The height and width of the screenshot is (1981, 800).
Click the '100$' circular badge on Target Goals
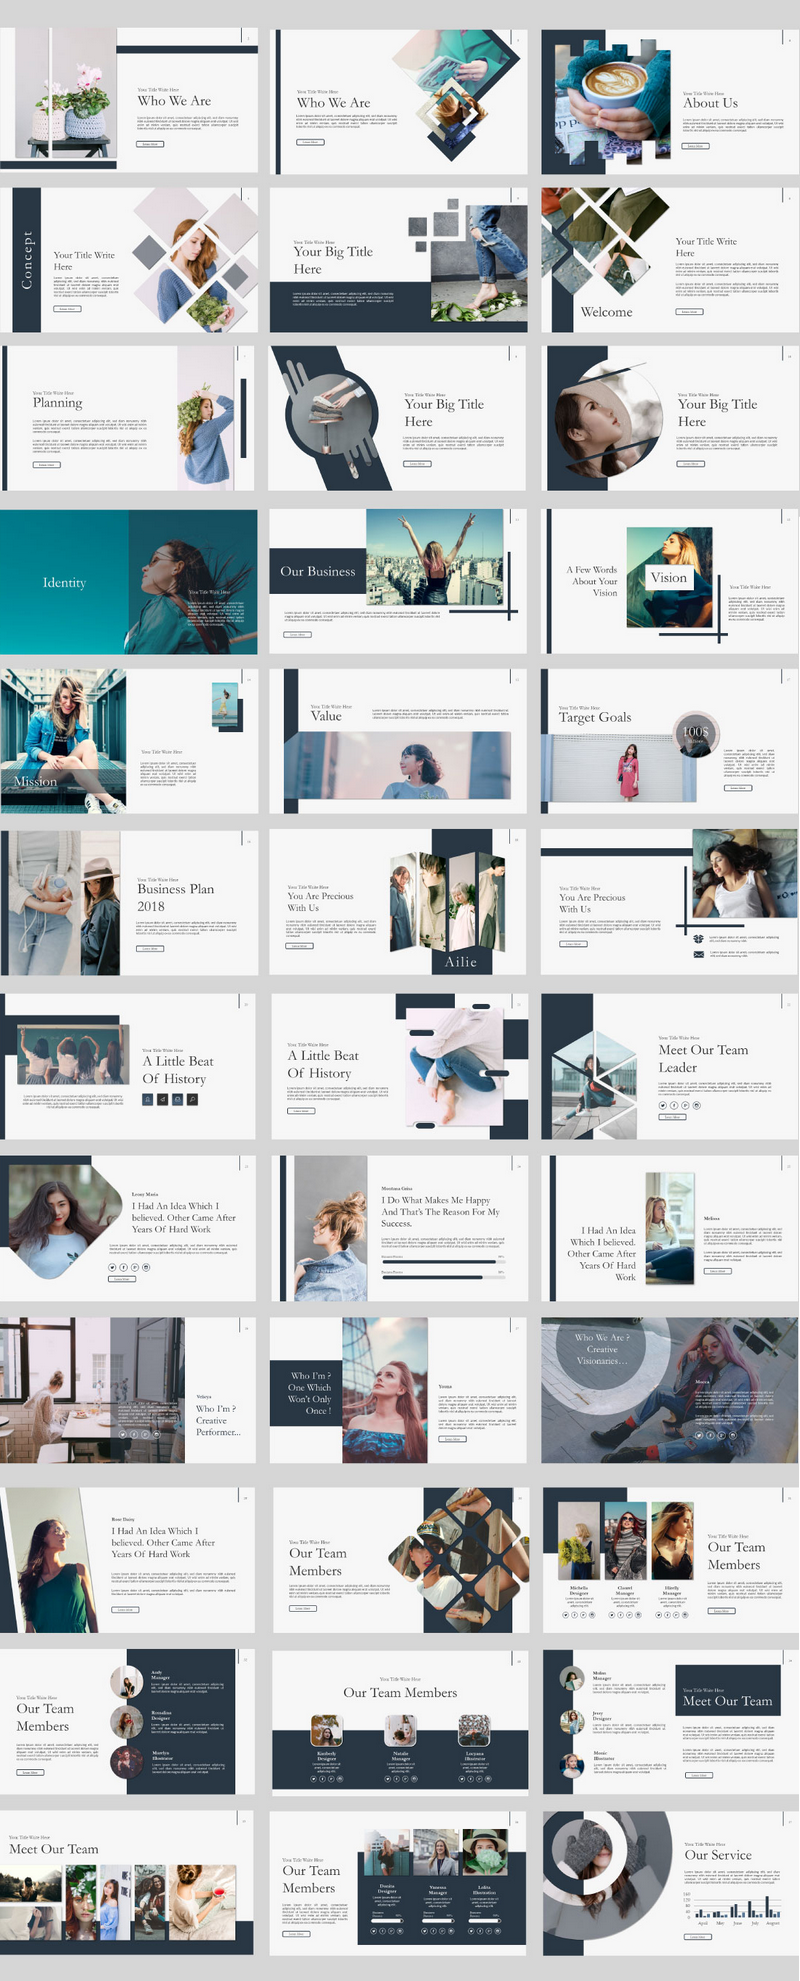696,734
